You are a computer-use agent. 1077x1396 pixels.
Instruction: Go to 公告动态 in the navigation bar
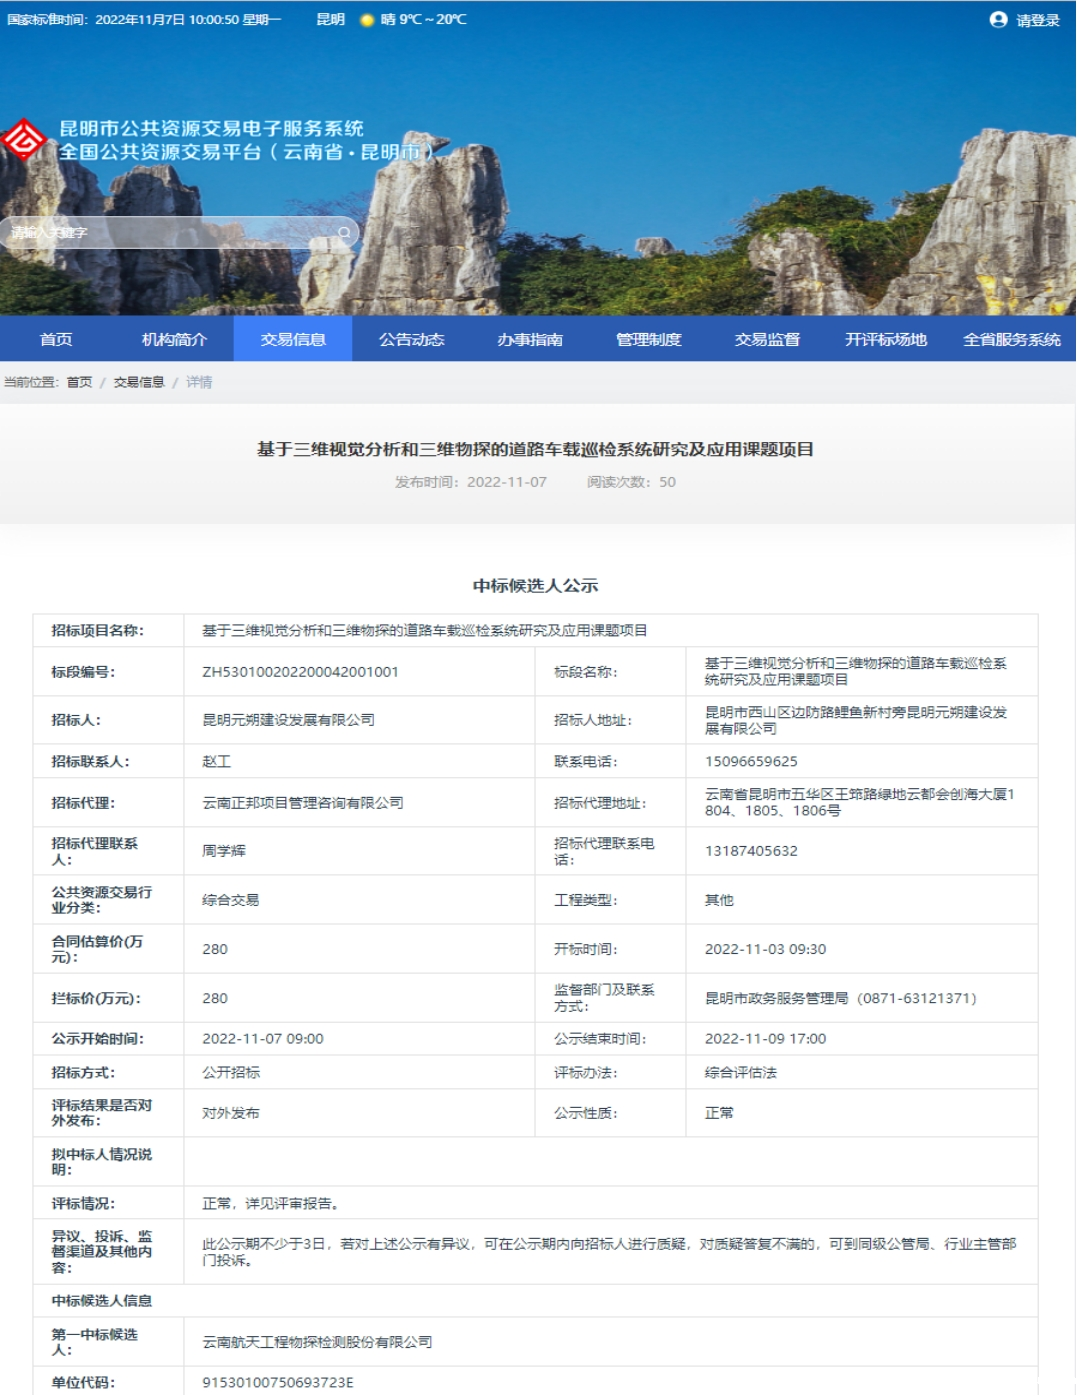point(411,339)
